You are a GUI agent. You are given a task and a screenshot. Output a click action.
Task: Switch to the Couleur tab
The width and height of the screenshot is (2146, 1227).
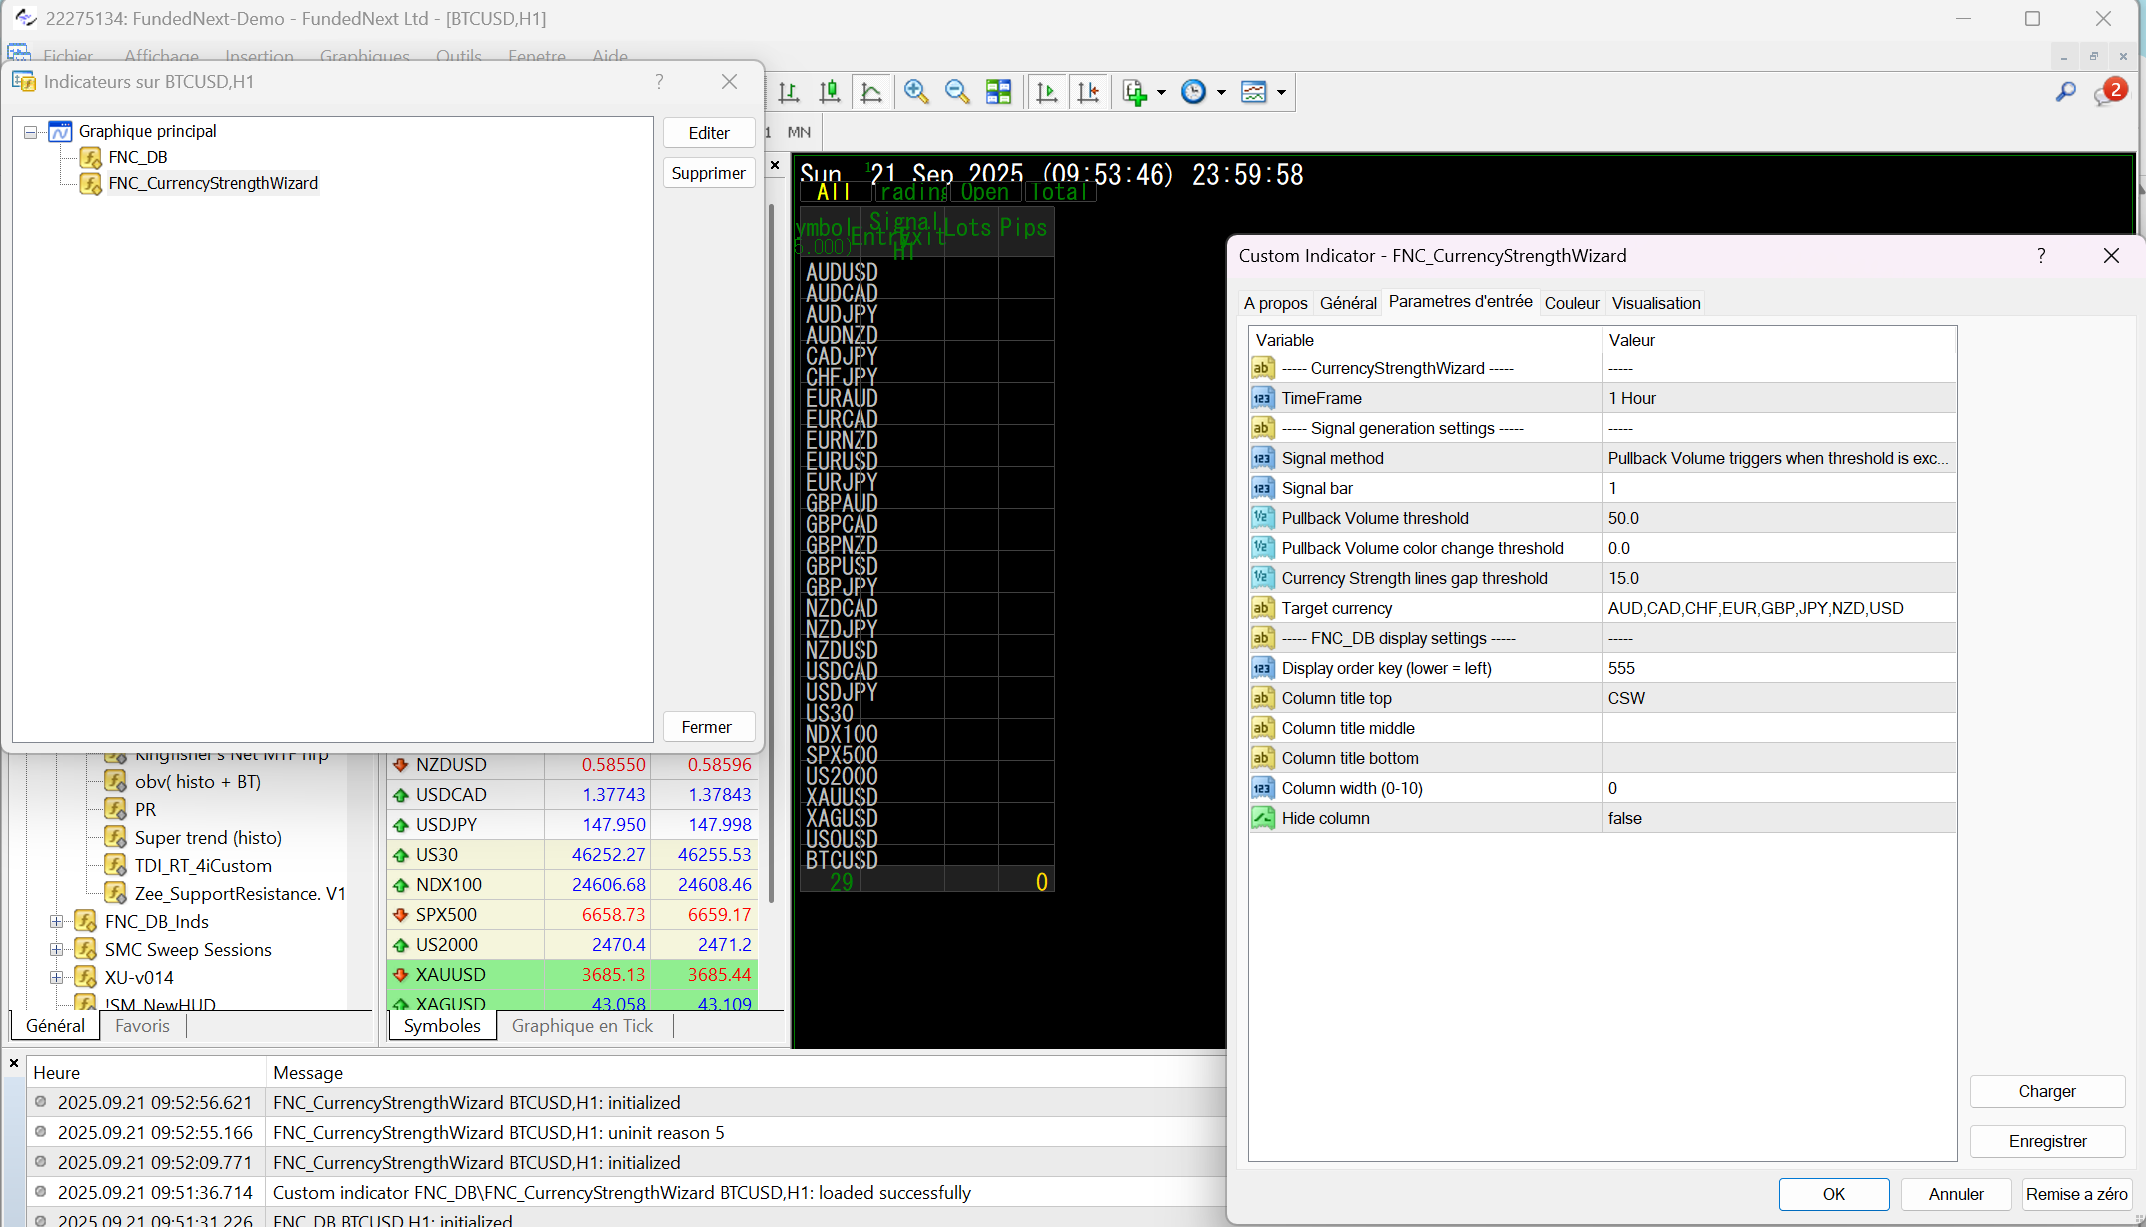tap(1571, 303)
